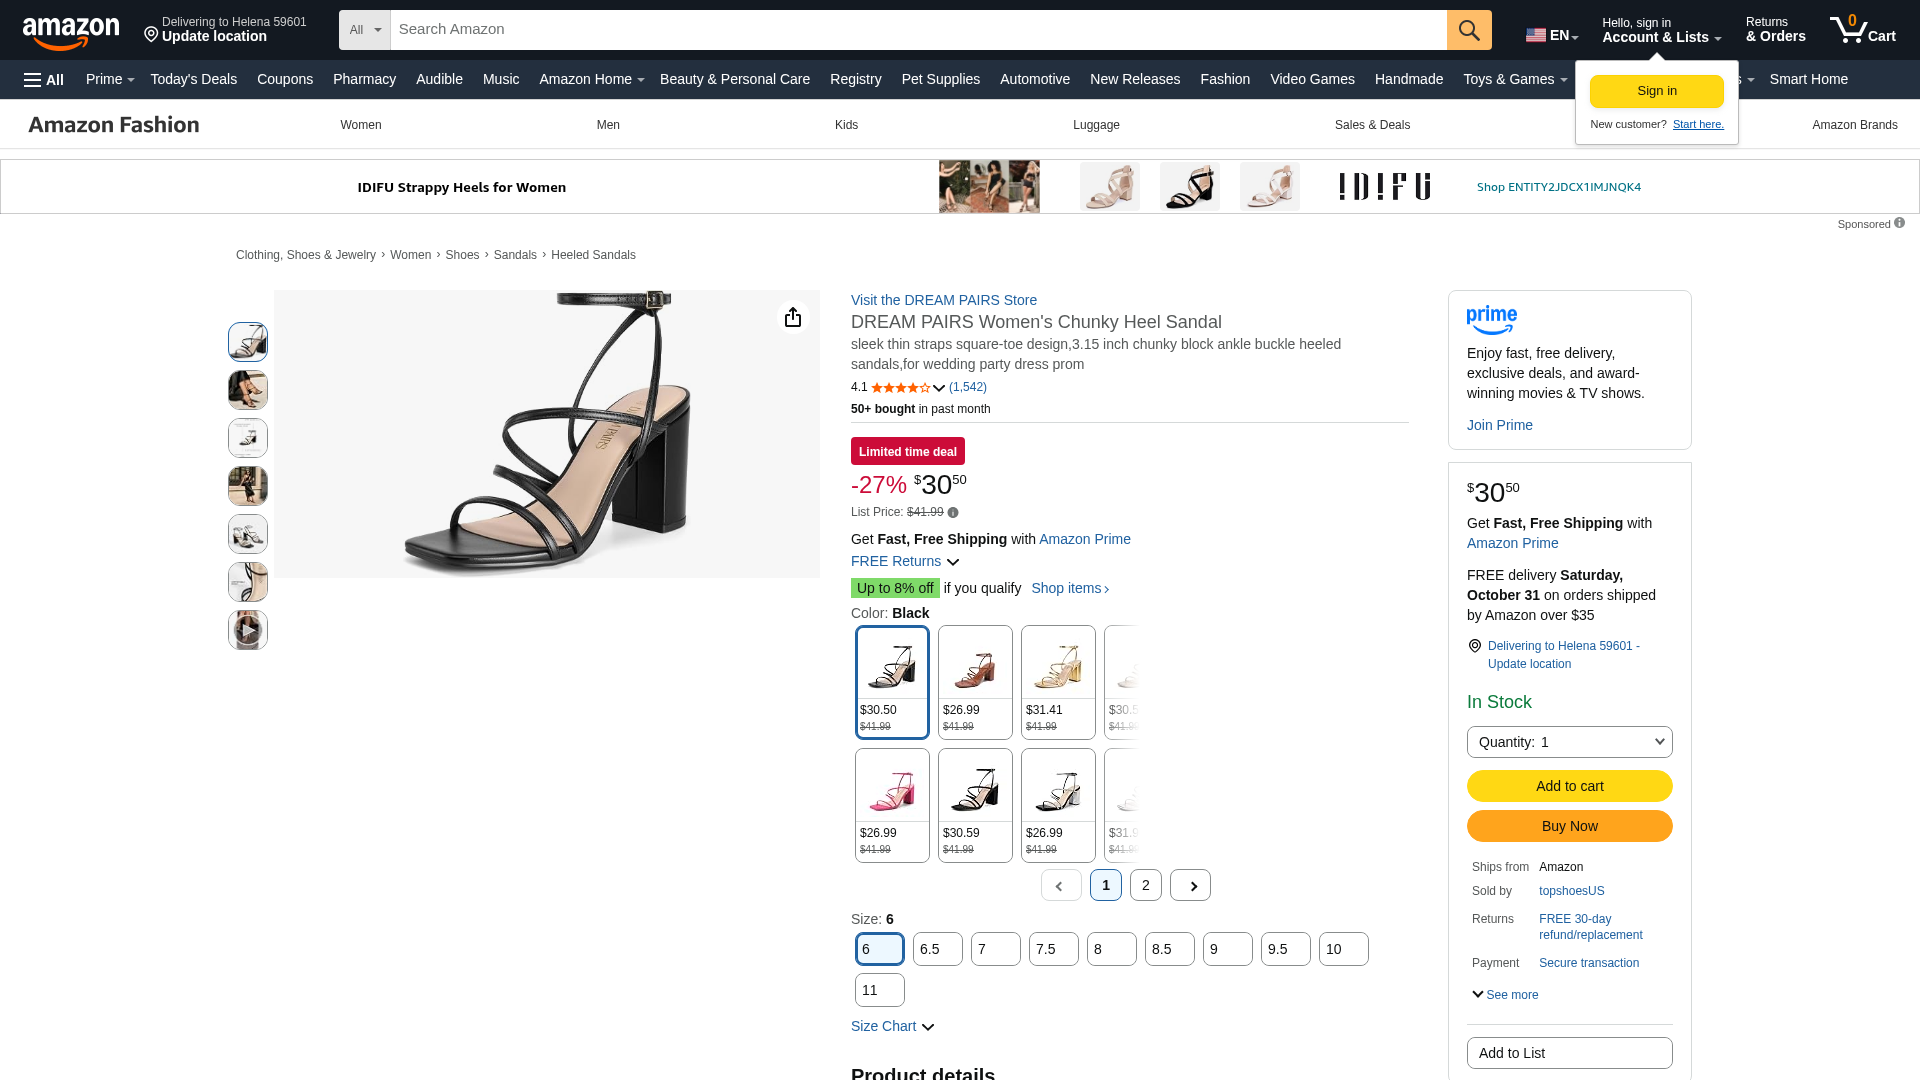Open Secure transaction link
Viewport: 1920px width, 1080px height.
pos(1588,964)
